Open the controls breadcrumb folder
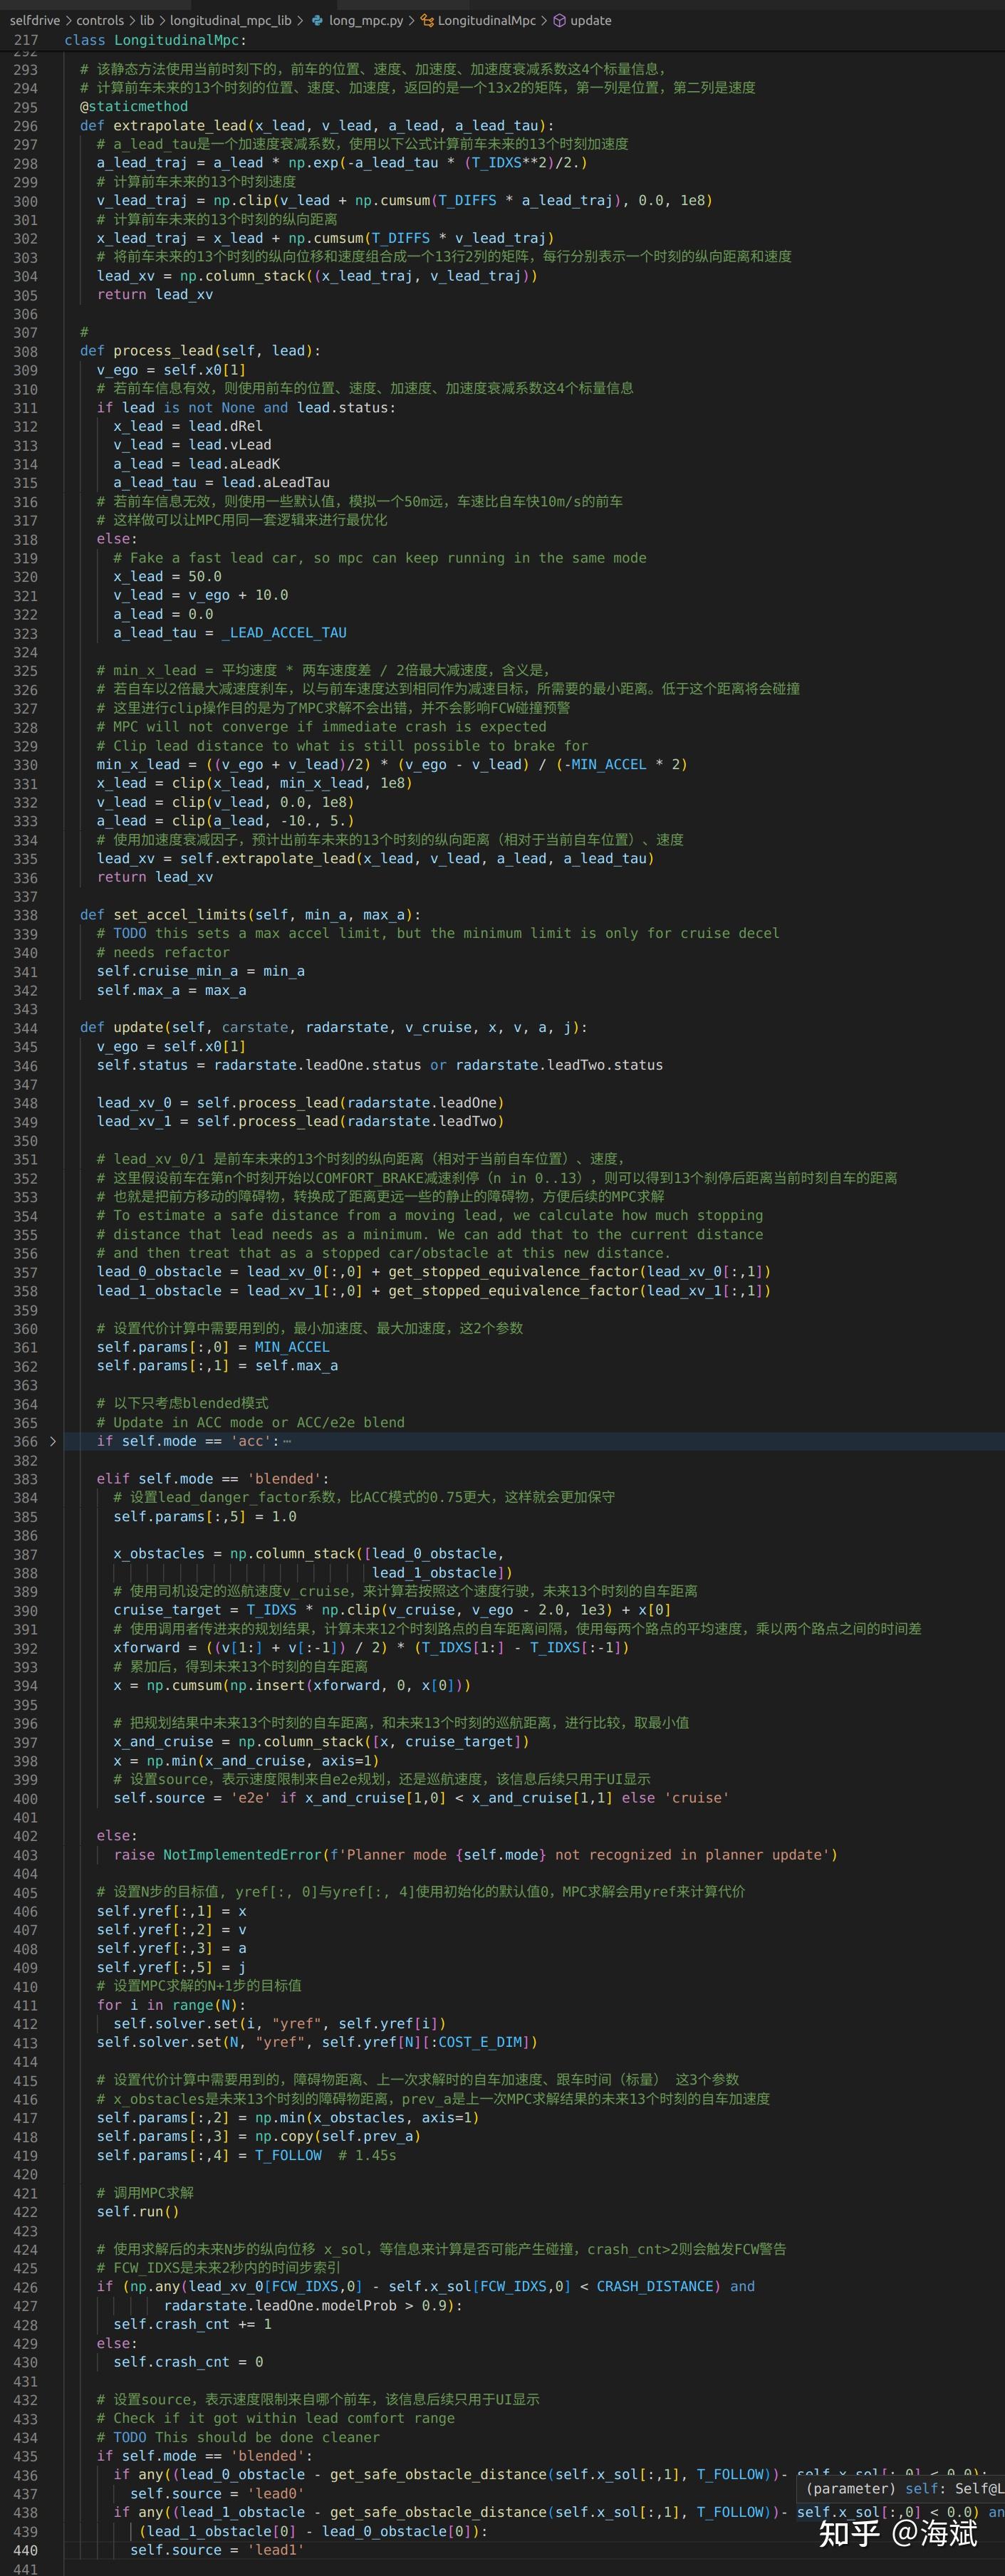1005x2576 pixels. (100, 20)
